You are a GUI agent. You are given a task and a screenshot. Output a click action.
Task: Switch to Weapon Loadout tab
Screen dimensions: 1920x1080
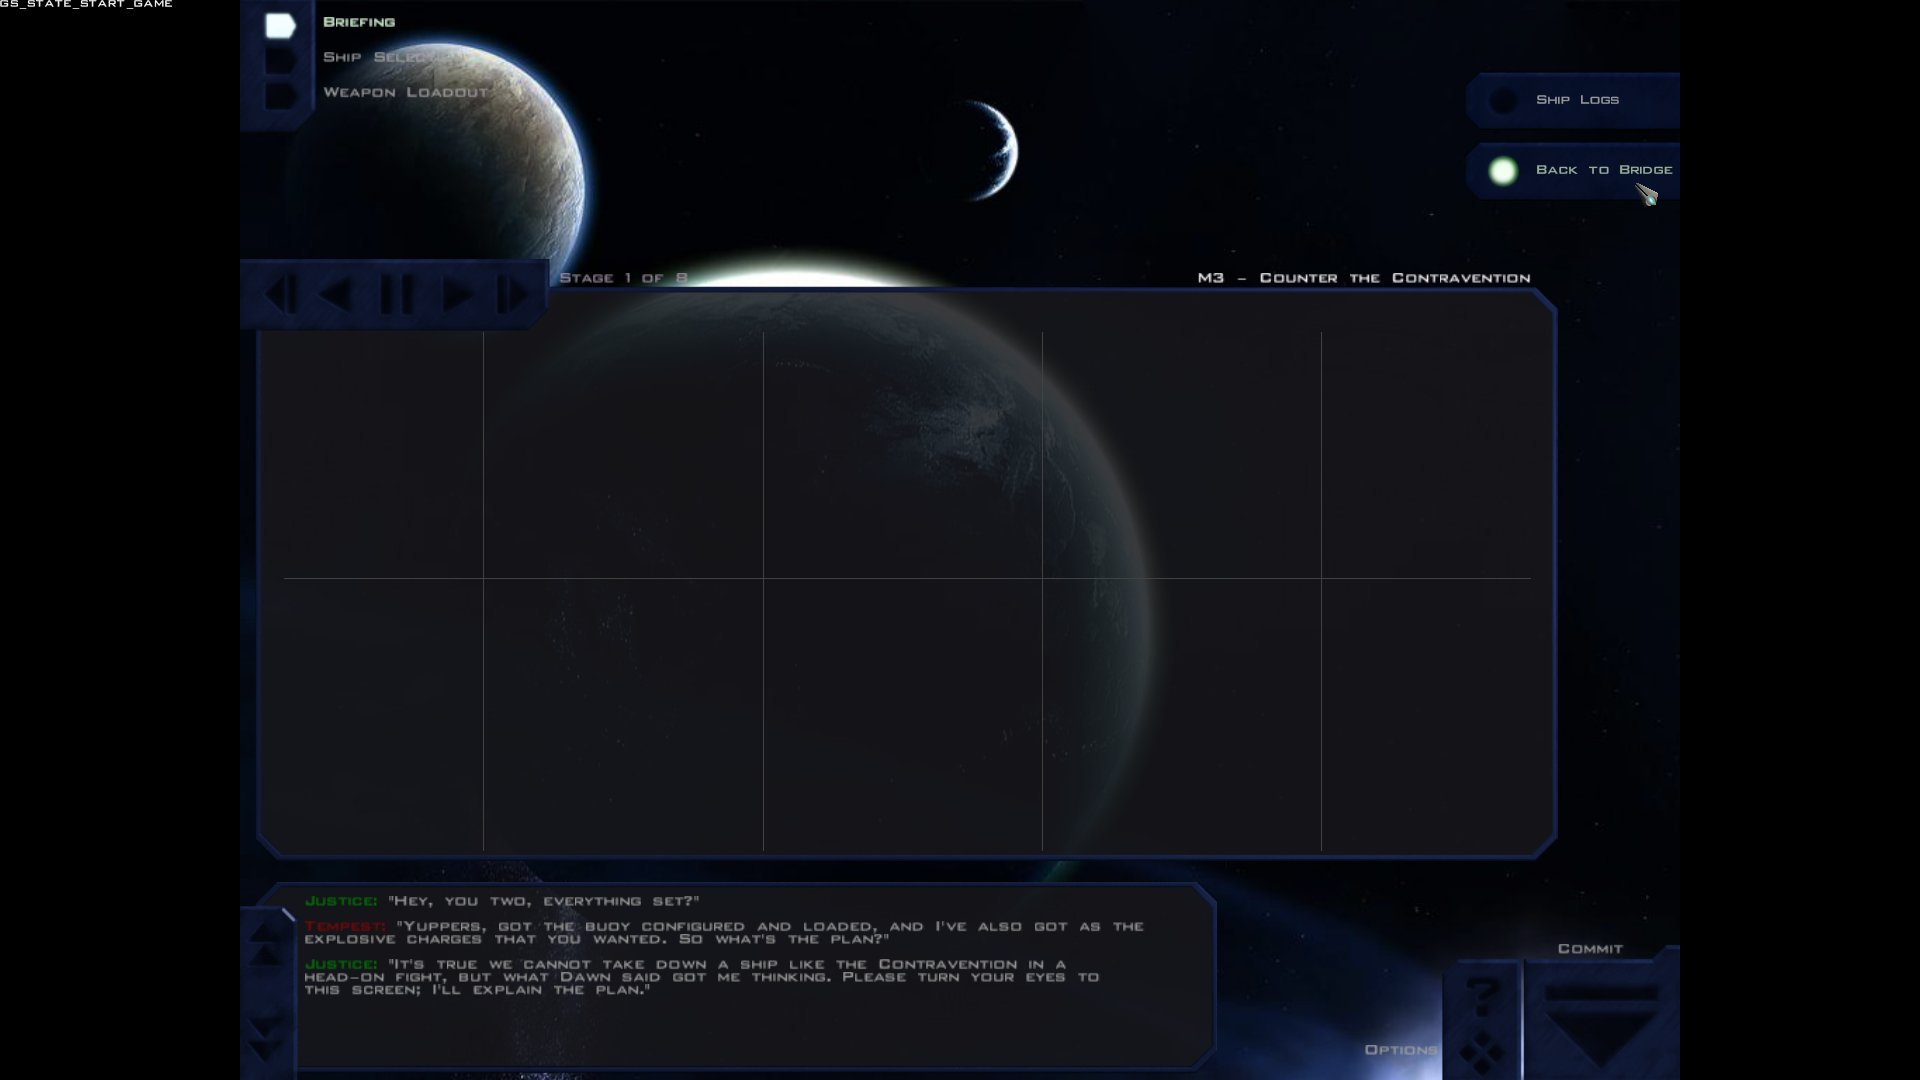(x=405, y=92)
